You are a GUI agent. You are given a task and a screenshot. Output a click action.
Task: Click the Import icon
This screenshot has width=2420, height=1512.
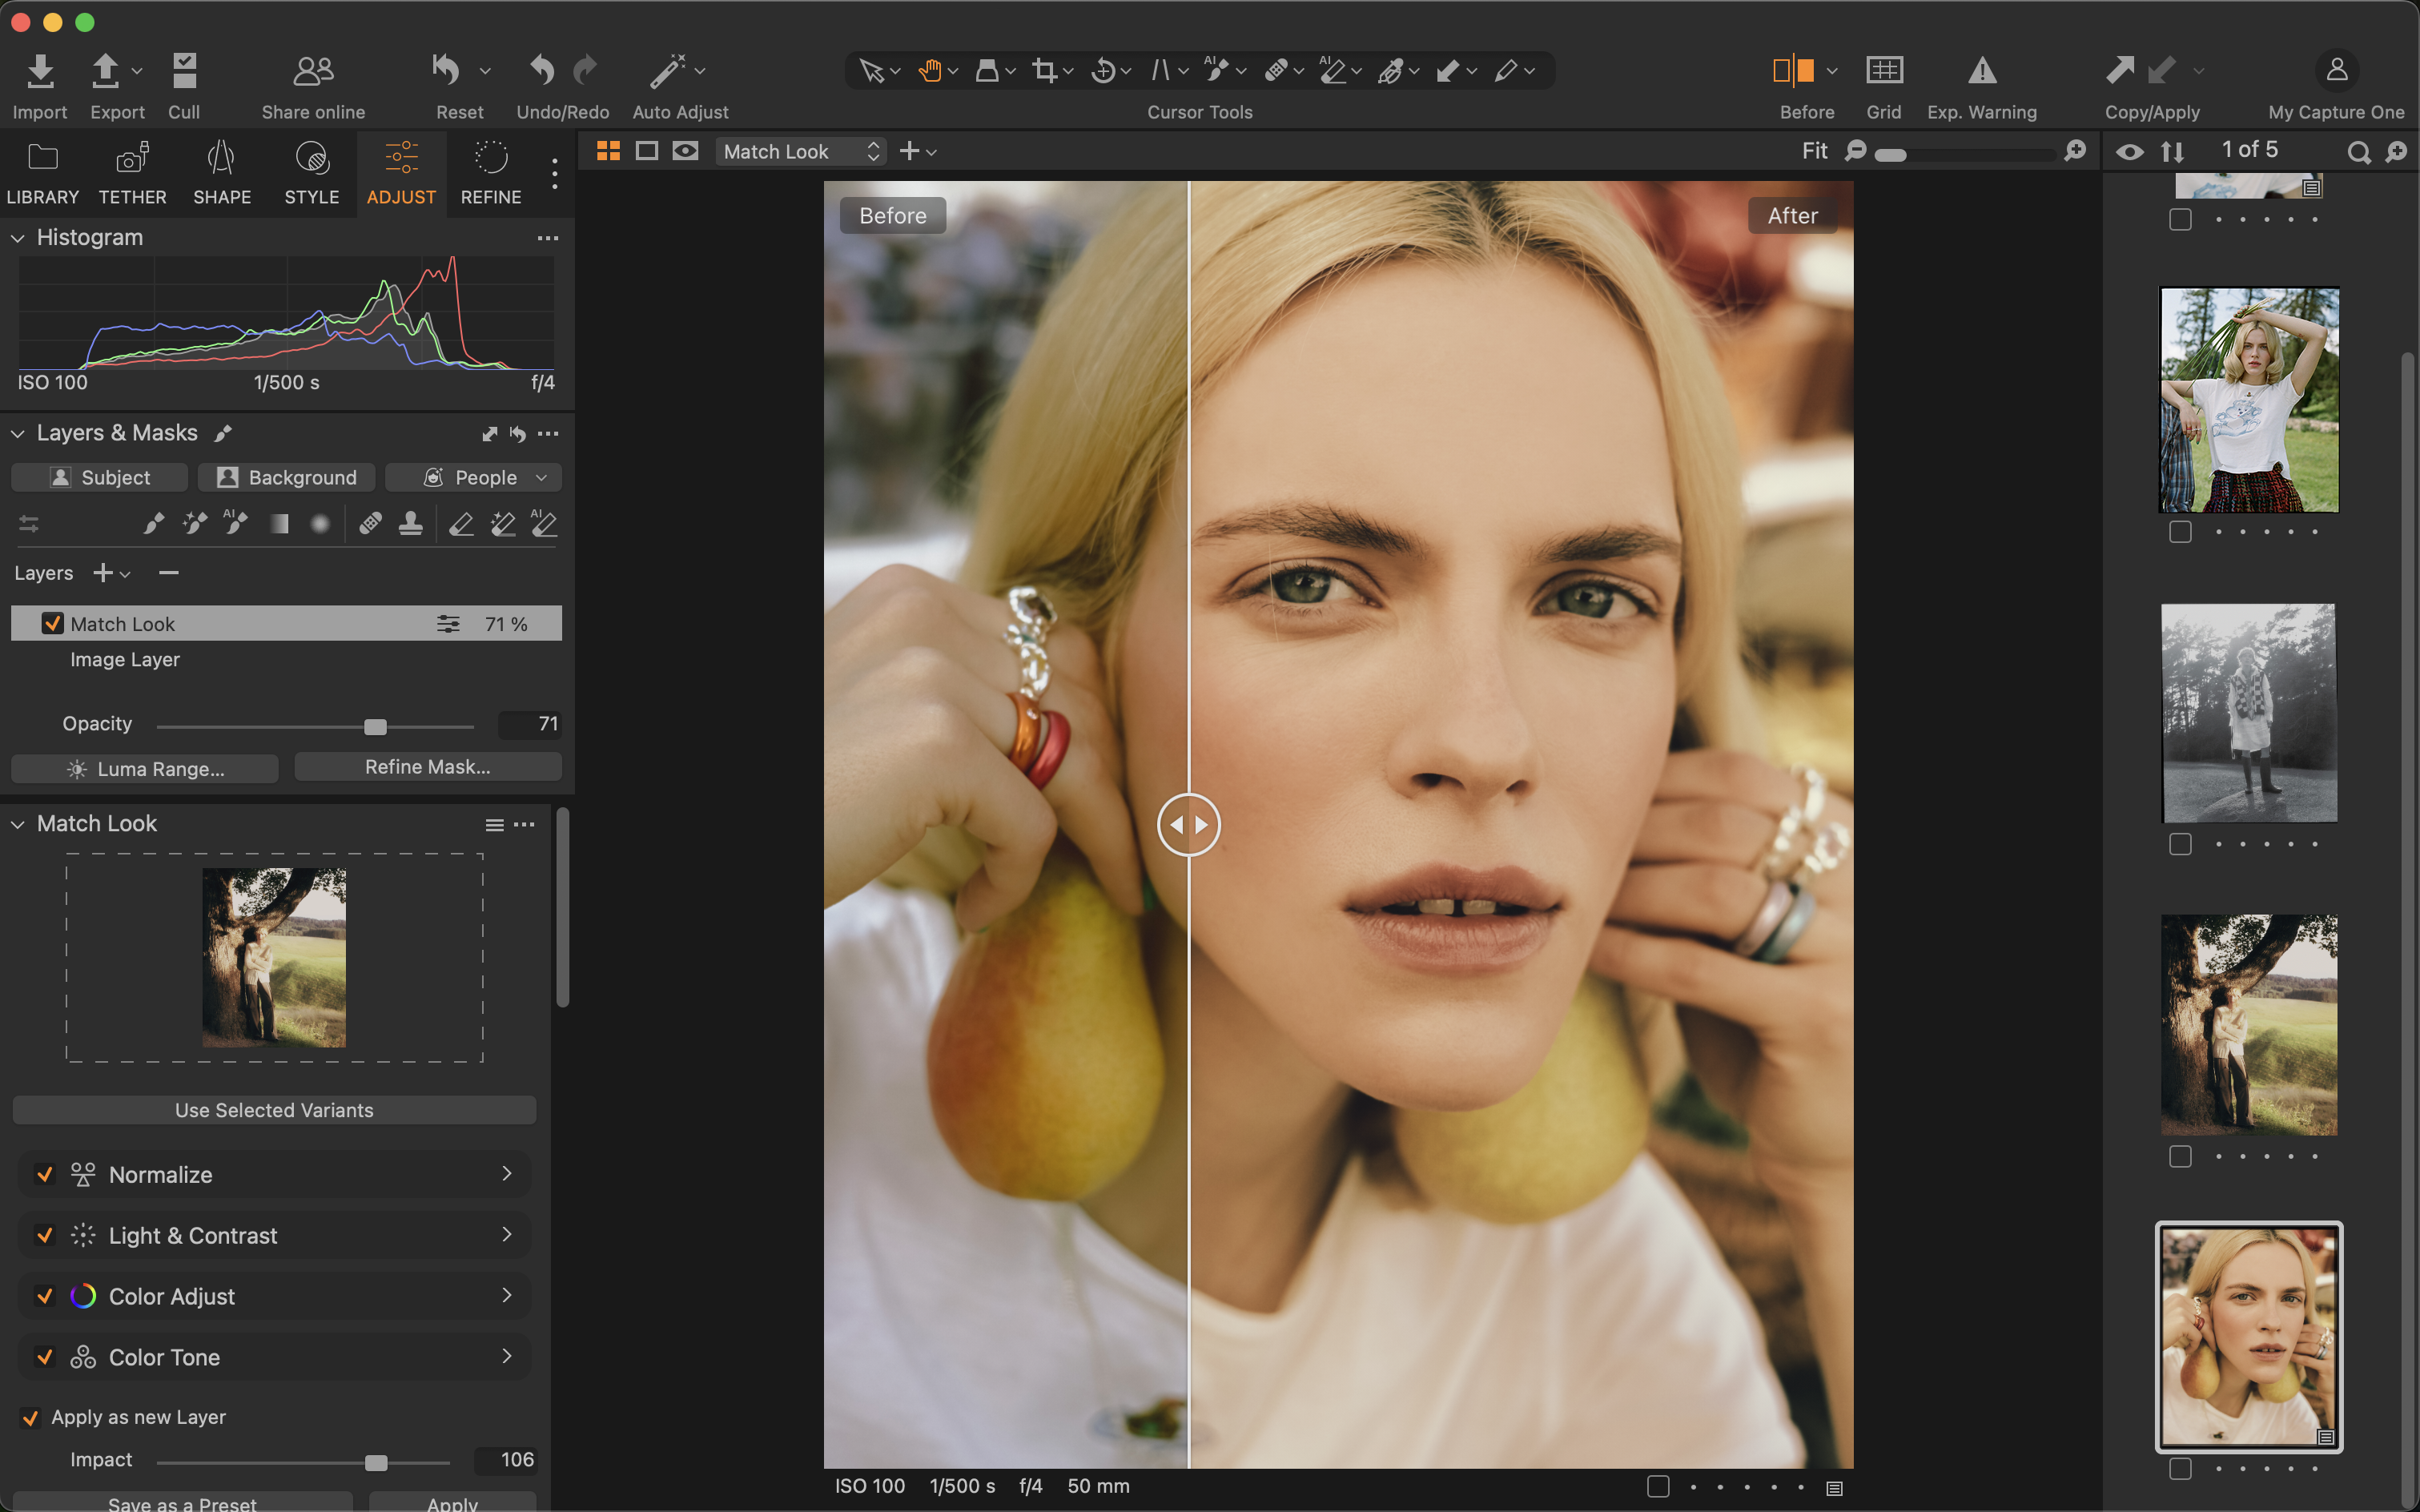(x=40, y=71)
